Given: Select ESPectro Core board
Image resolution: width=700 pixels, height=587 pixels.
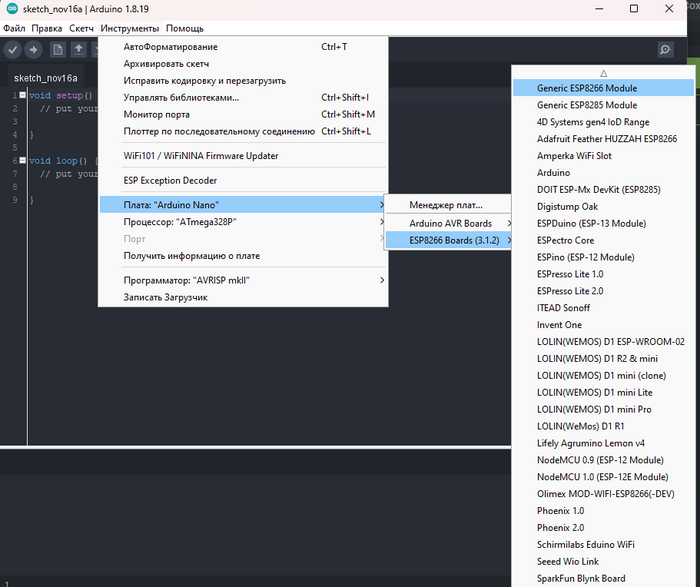Looking at the screenshot, I should (x=604, y=240).
